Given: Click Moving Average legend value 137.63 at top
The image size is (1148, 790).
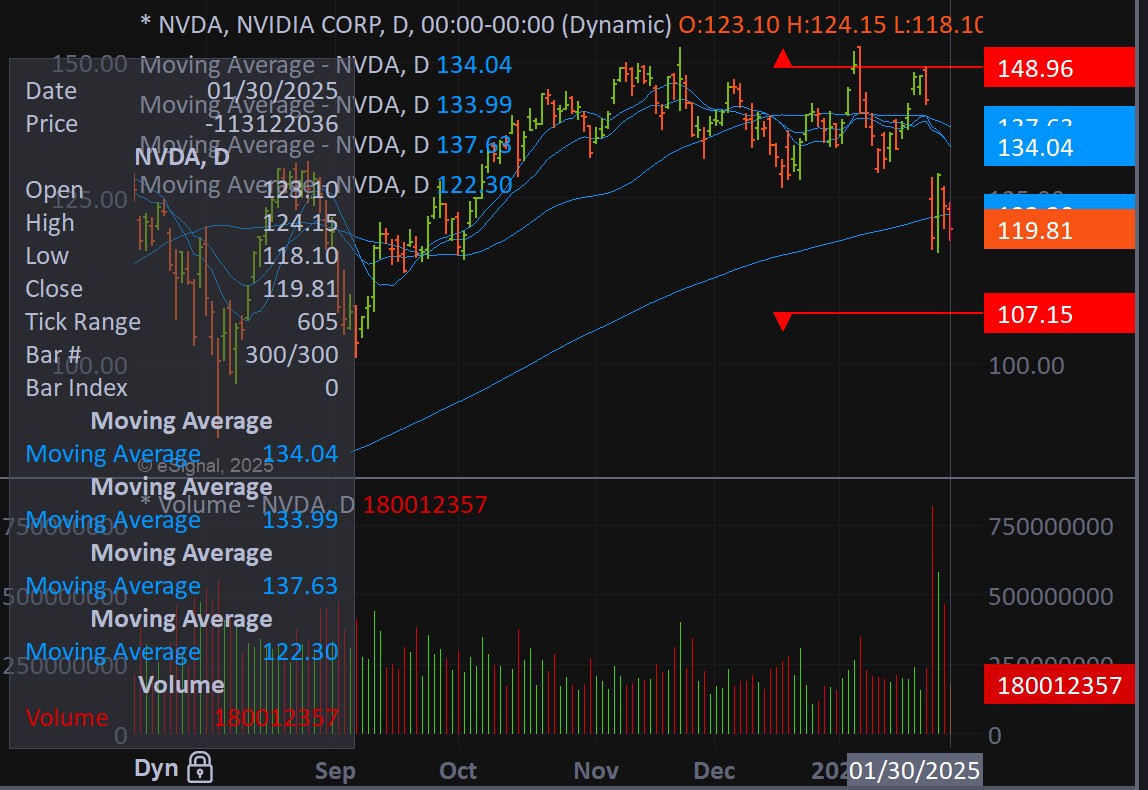Looking at the screenshot, I should pos(474,145).
